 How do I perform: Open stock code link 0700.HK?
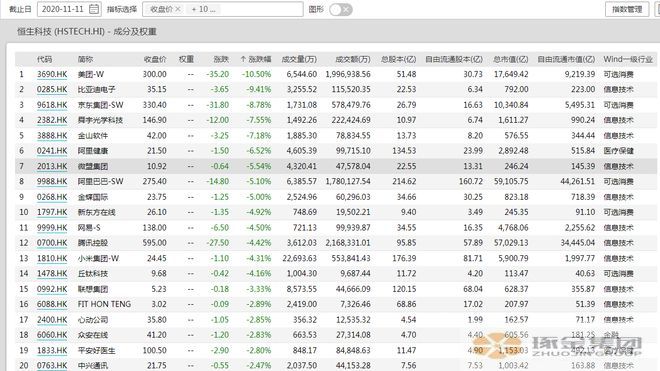[52, 243]
